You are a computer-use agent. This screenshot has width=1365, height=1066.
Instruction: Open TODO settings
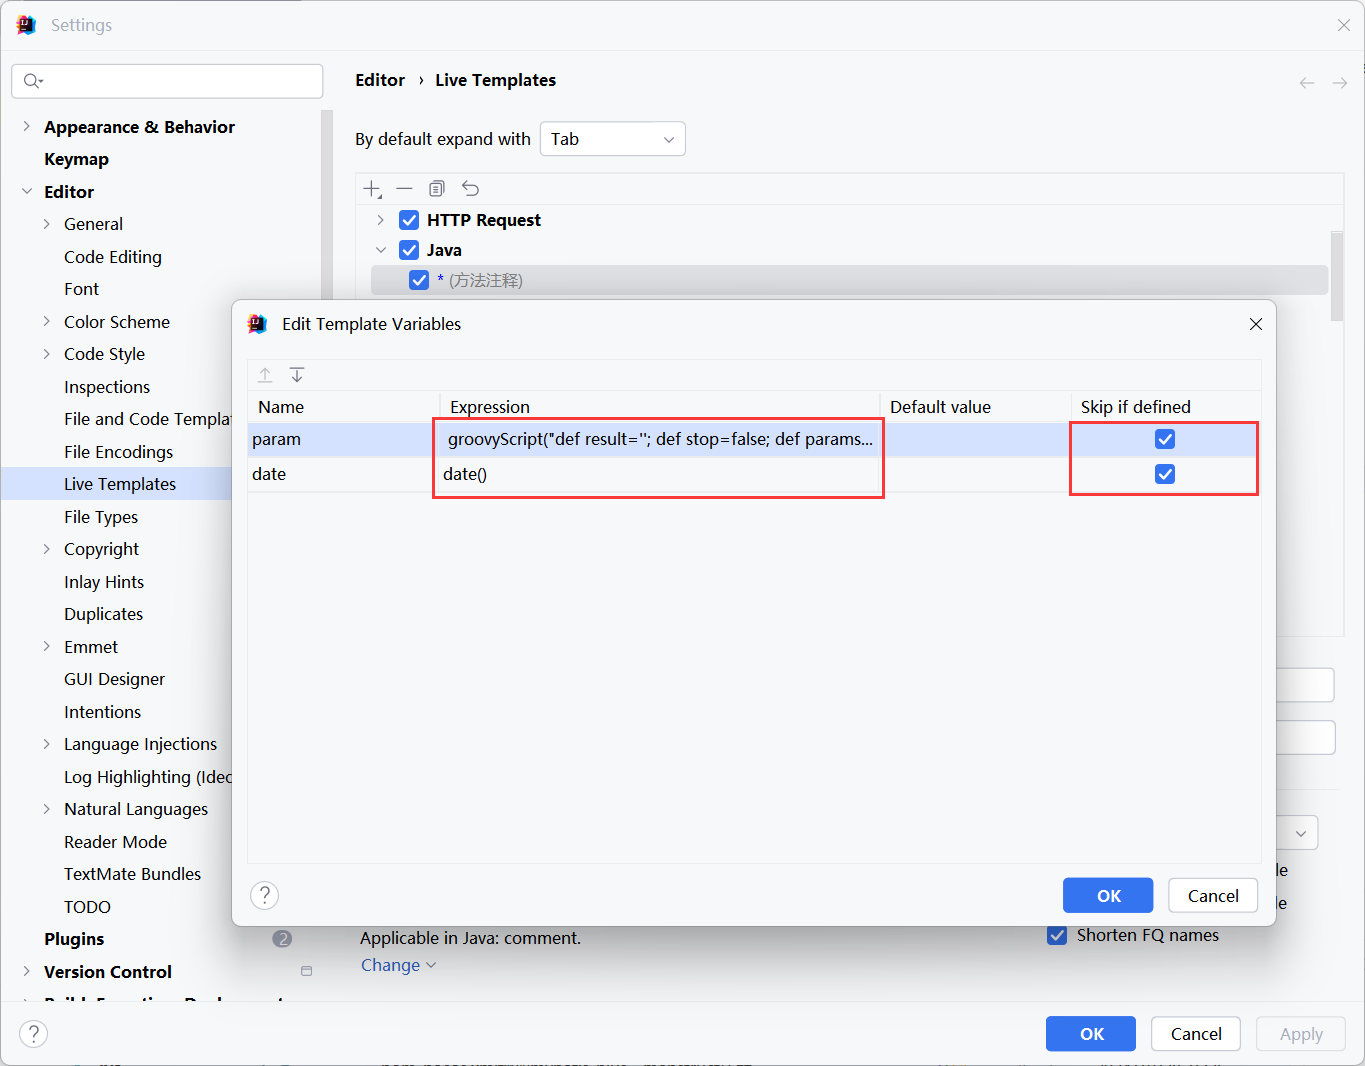(88, 907)
